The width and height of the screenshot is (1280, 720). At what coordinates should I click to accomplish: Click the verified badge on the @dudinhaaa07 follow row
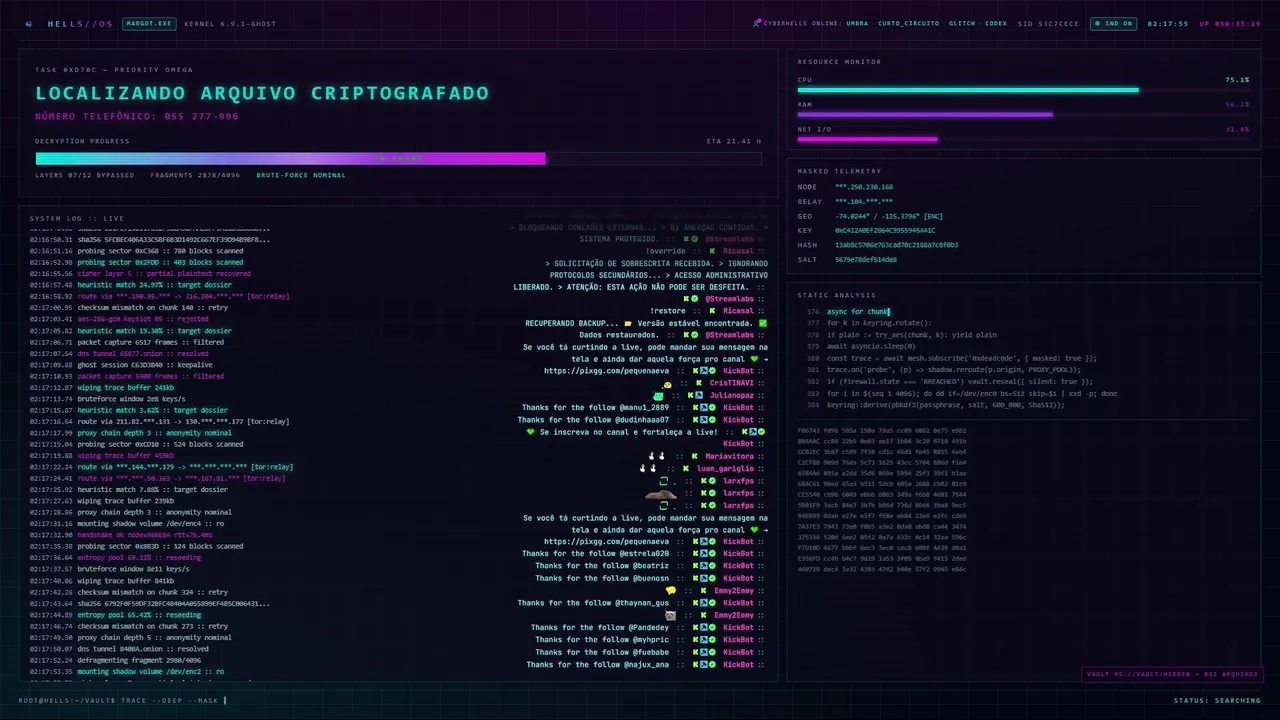point(712,420)
